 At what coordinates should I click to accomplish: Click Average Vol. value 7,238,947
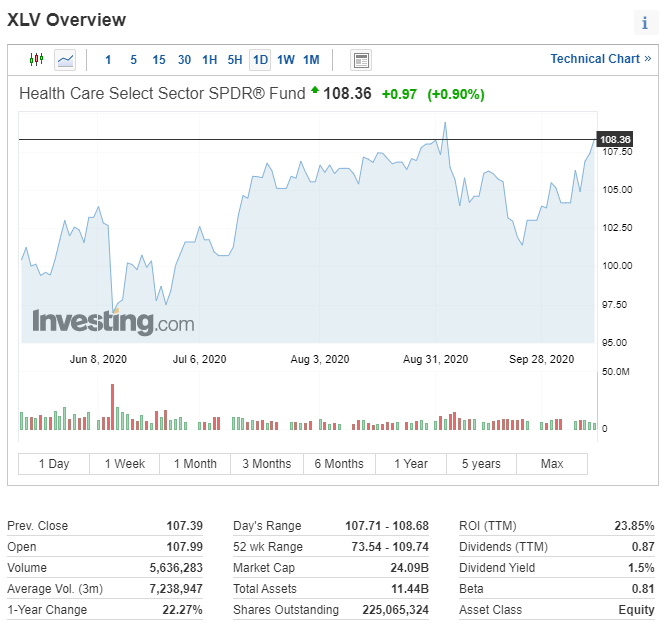pos(176,589)
